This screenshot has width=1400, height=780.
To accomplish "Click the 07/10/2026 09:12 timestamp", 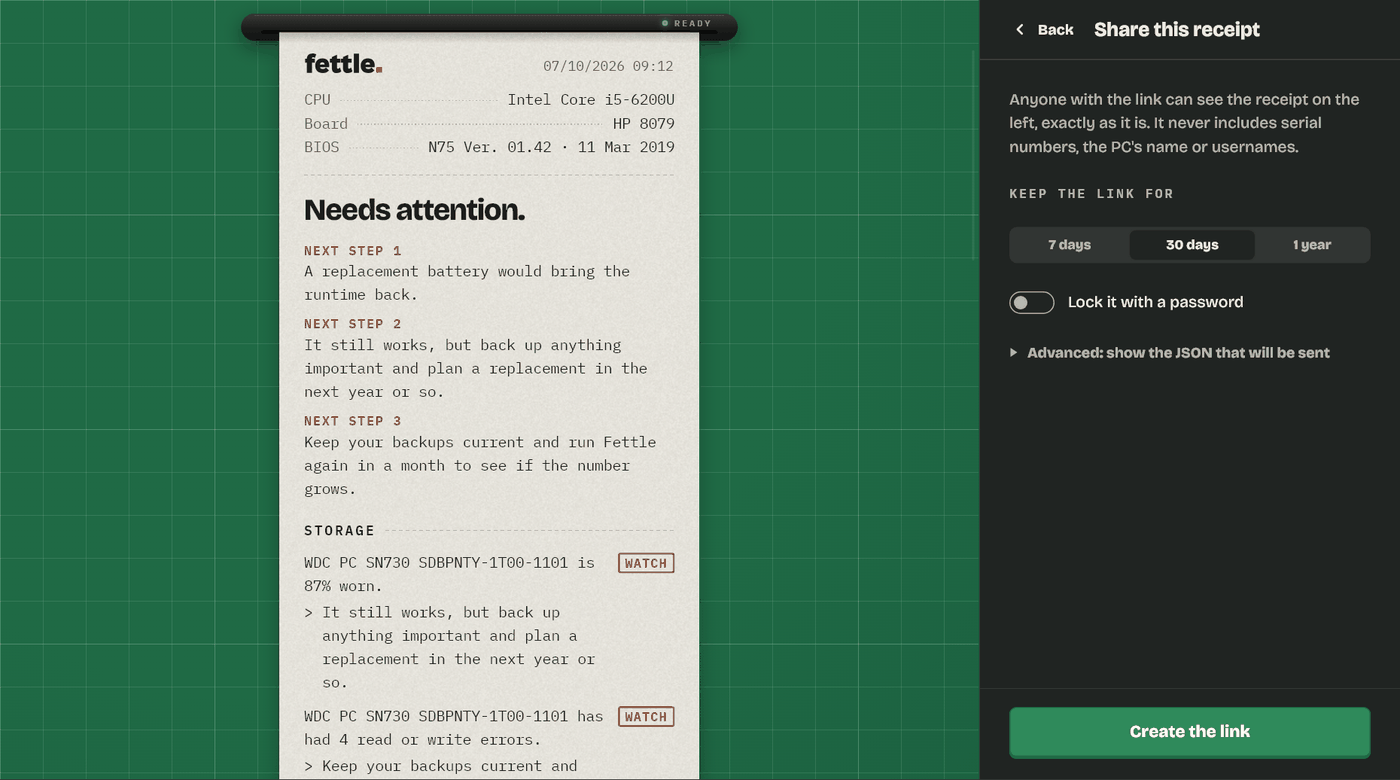I will pyautogui.click(x=608, y=66).
